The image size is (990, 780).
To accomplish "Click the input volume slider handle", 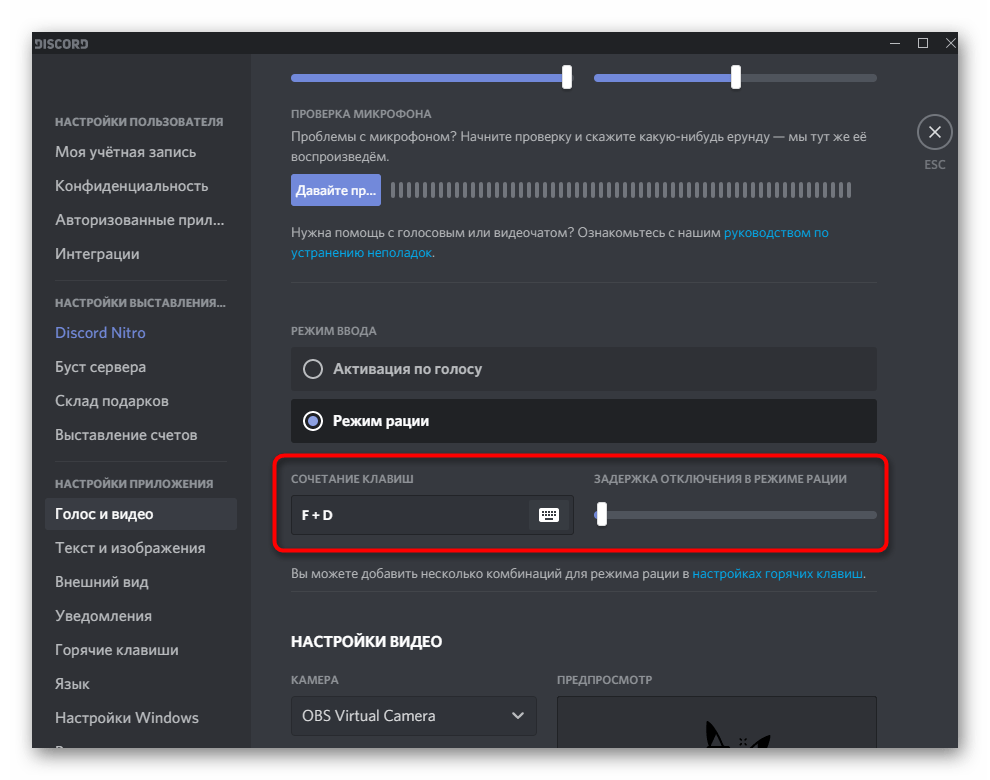I will click(567, 77).
